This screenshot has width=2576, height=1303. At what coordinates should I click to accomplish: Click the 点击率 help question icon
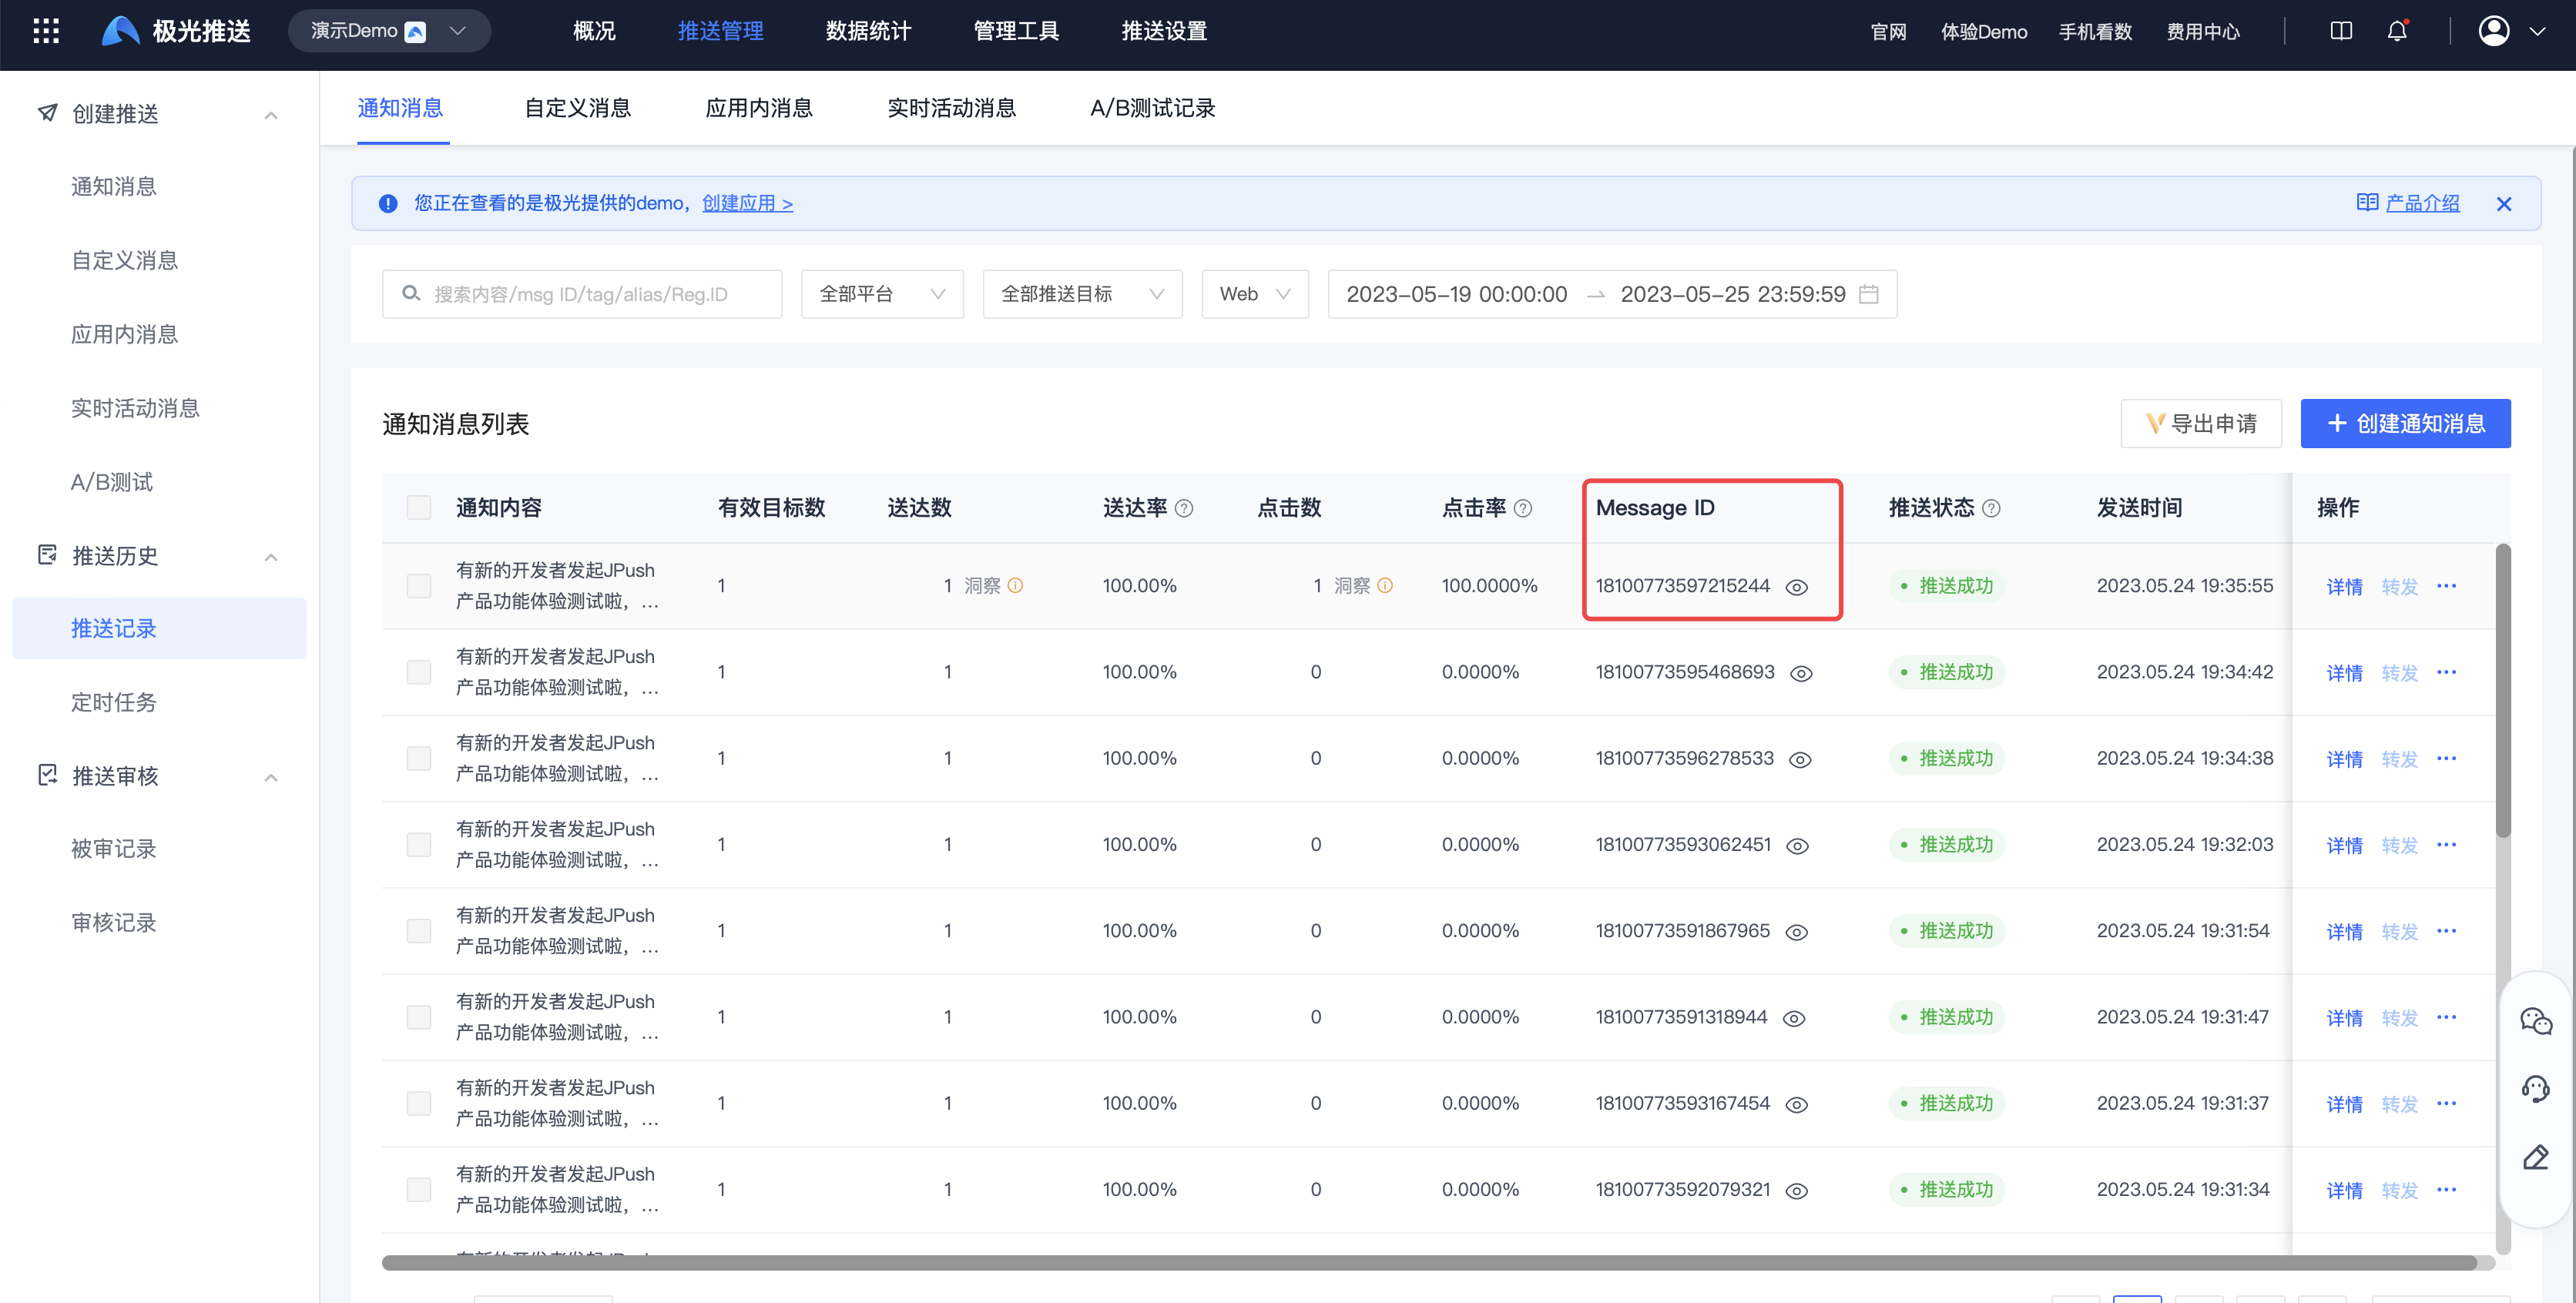pos(1523,508)
